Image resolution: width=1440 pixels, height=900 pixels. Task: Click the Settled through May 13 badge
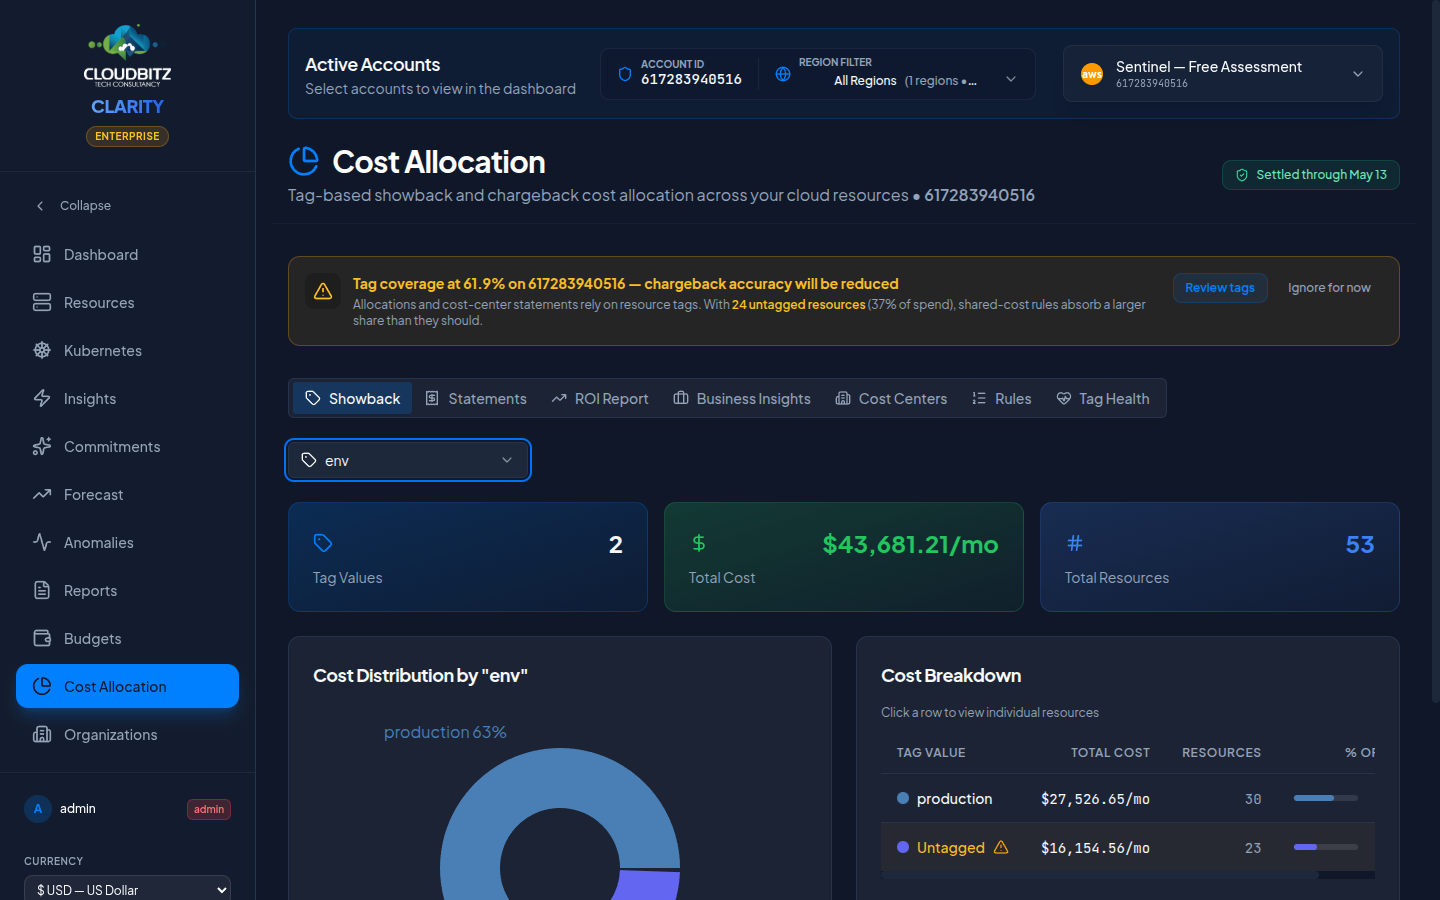tap(1310, 175)
